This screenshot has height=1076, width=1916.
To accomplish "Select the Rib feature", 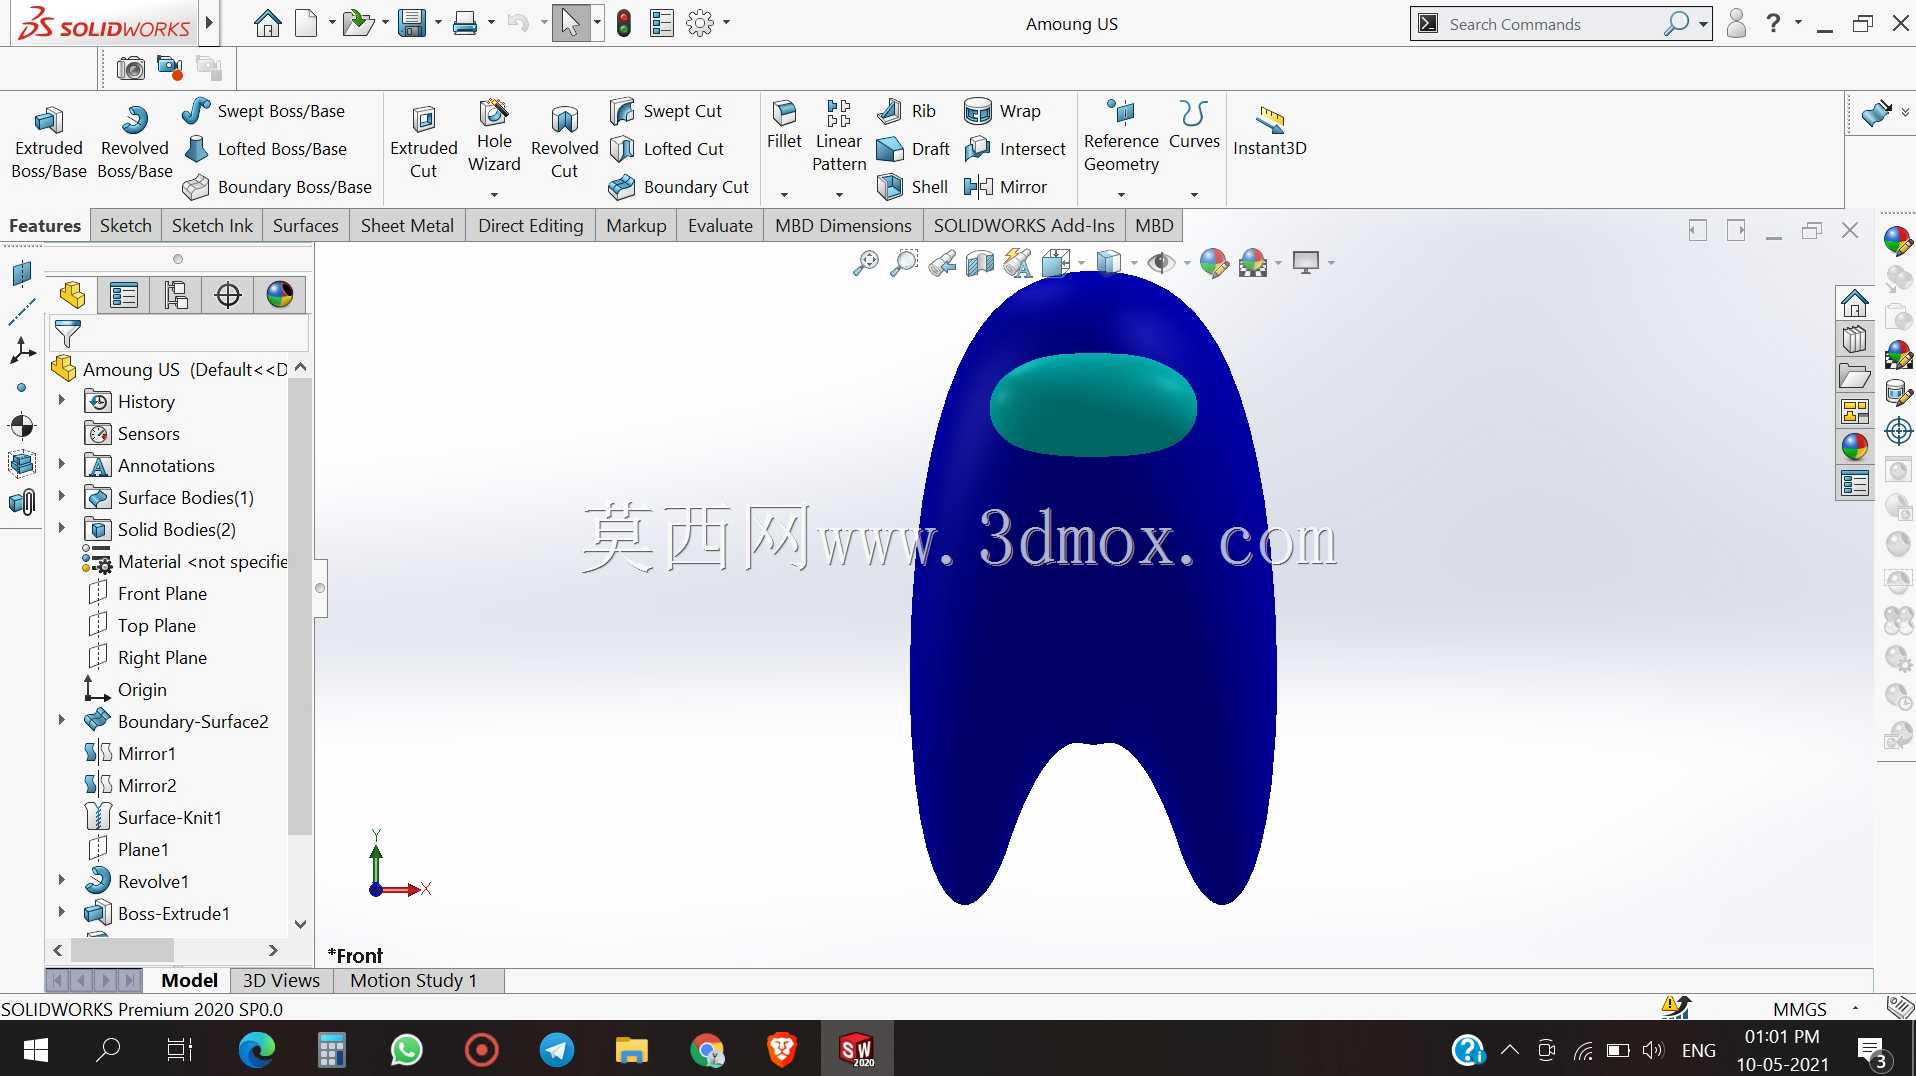I will (x=906, y=111).
